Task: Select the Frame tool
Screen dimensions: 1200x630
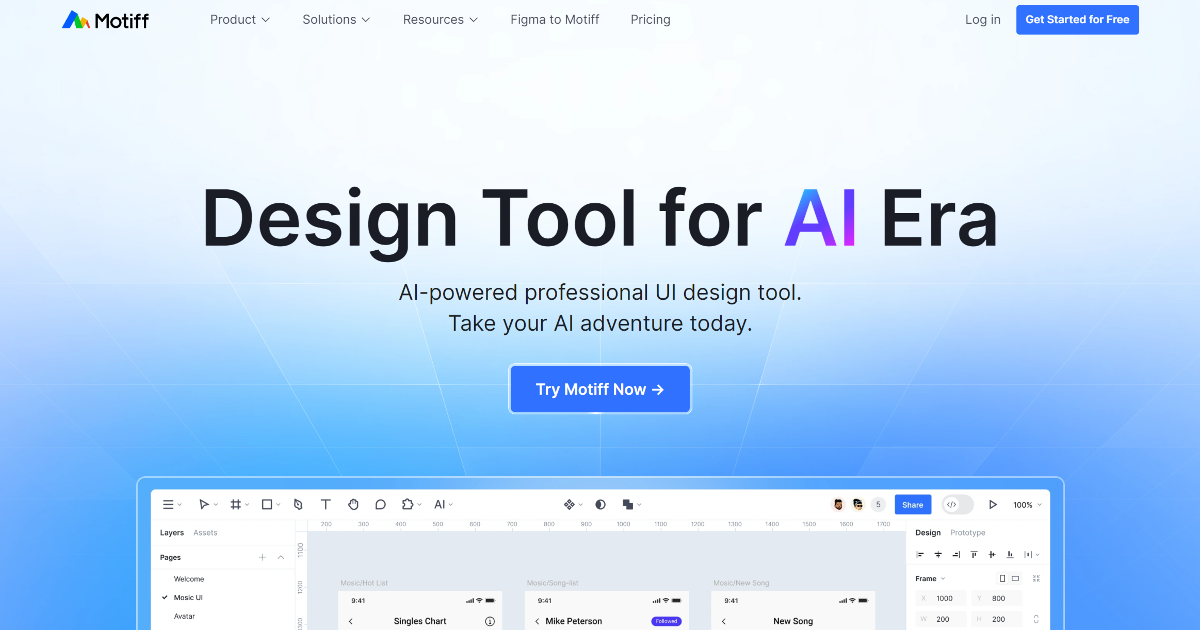Action: [235, 504]
